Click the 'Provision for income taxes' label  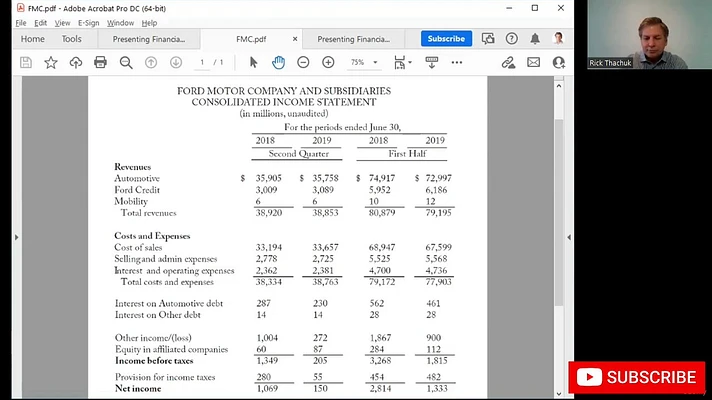point(165,377)
